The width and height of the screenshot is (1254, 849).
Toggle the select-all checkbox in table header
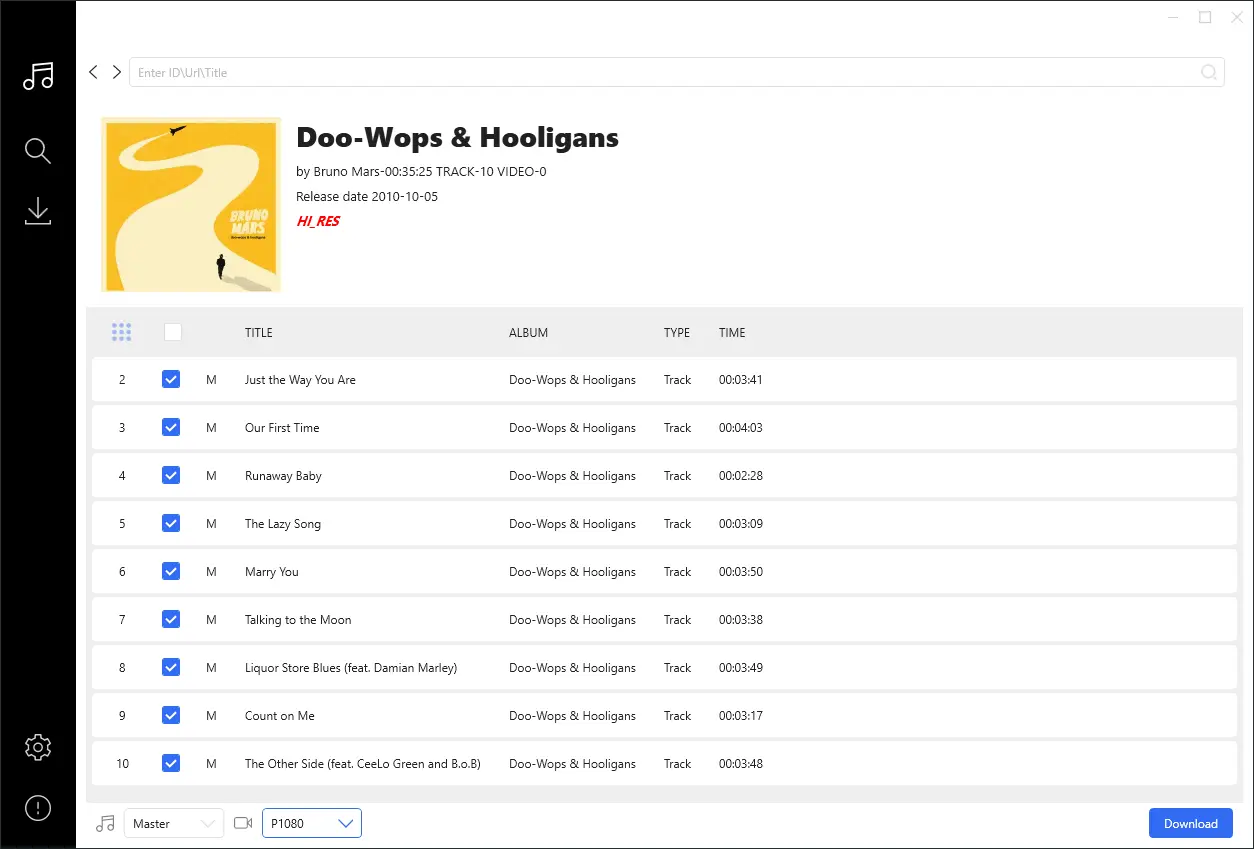pos(172,331)
